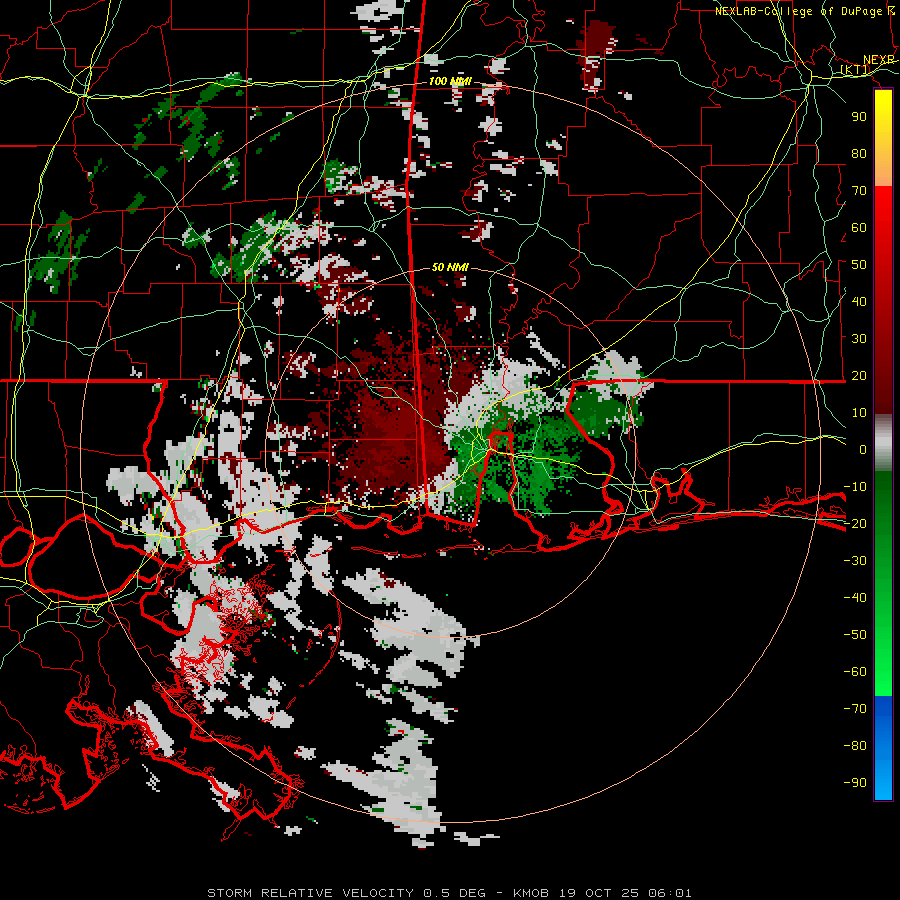Click the 90 value on the velocity scale
The image size is (900, 900).
point(859,117)
